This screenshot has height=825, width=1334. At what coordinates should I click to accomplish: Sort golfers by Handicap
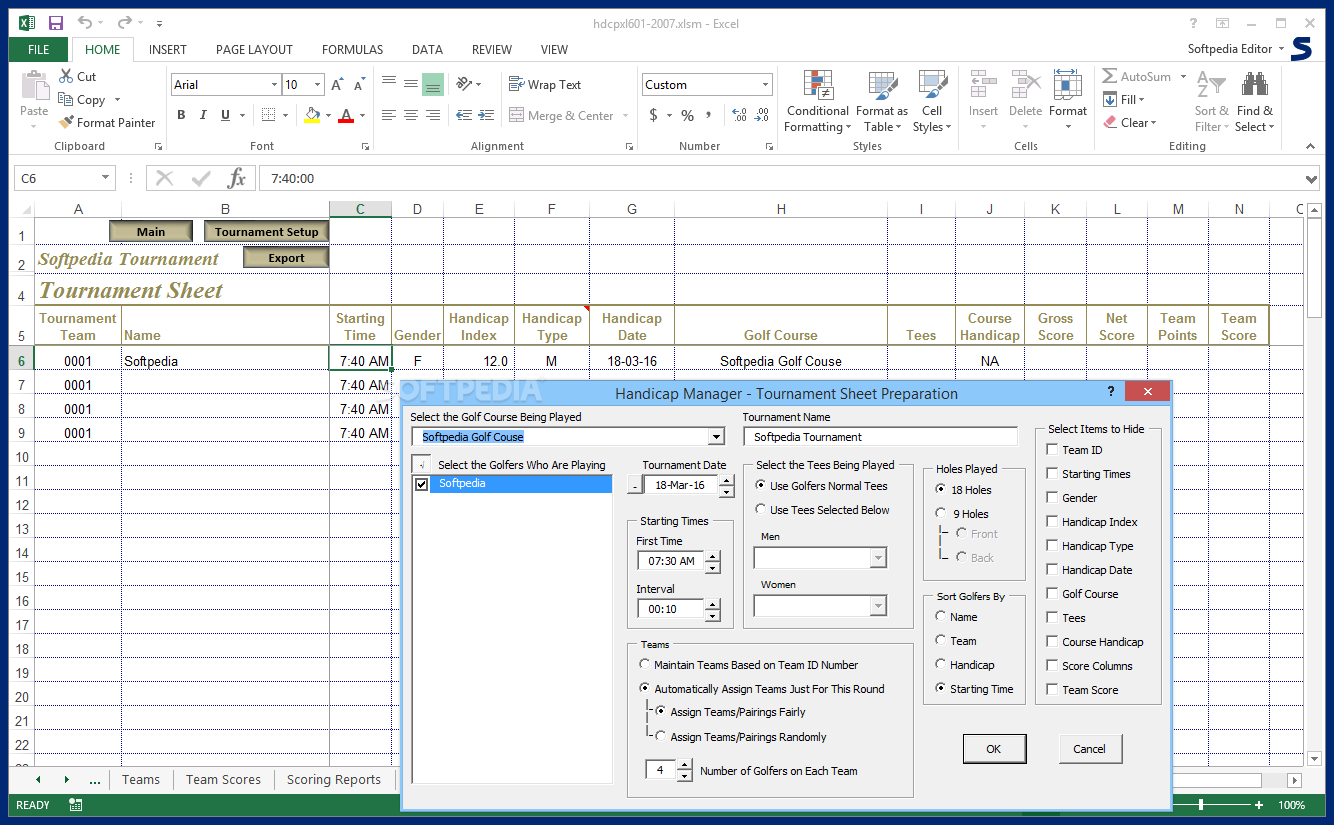click(x=941, y=665)
